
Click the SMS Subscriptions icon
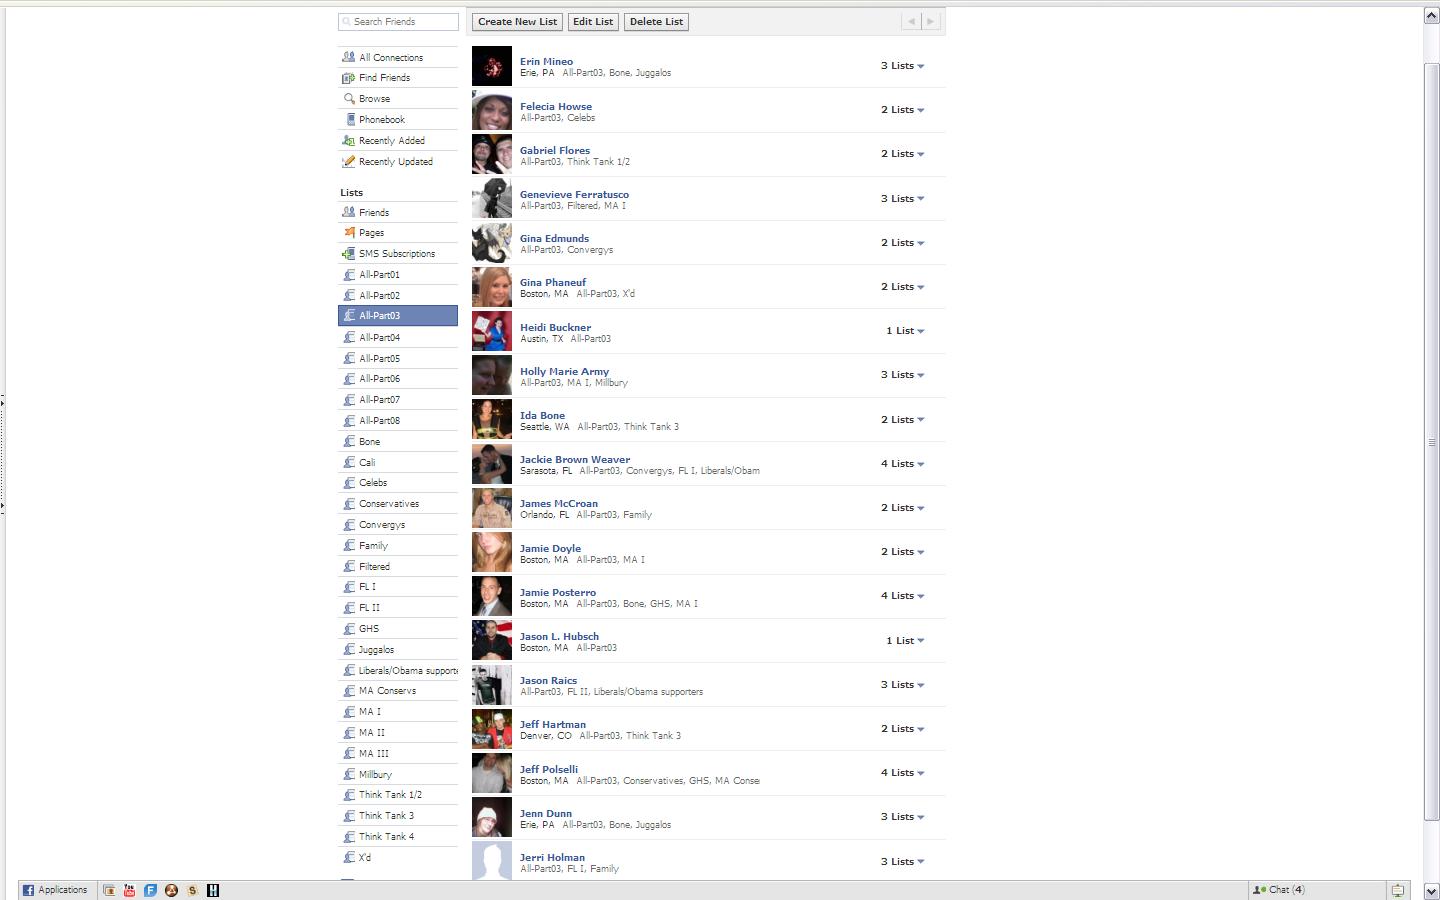[348, 254]
